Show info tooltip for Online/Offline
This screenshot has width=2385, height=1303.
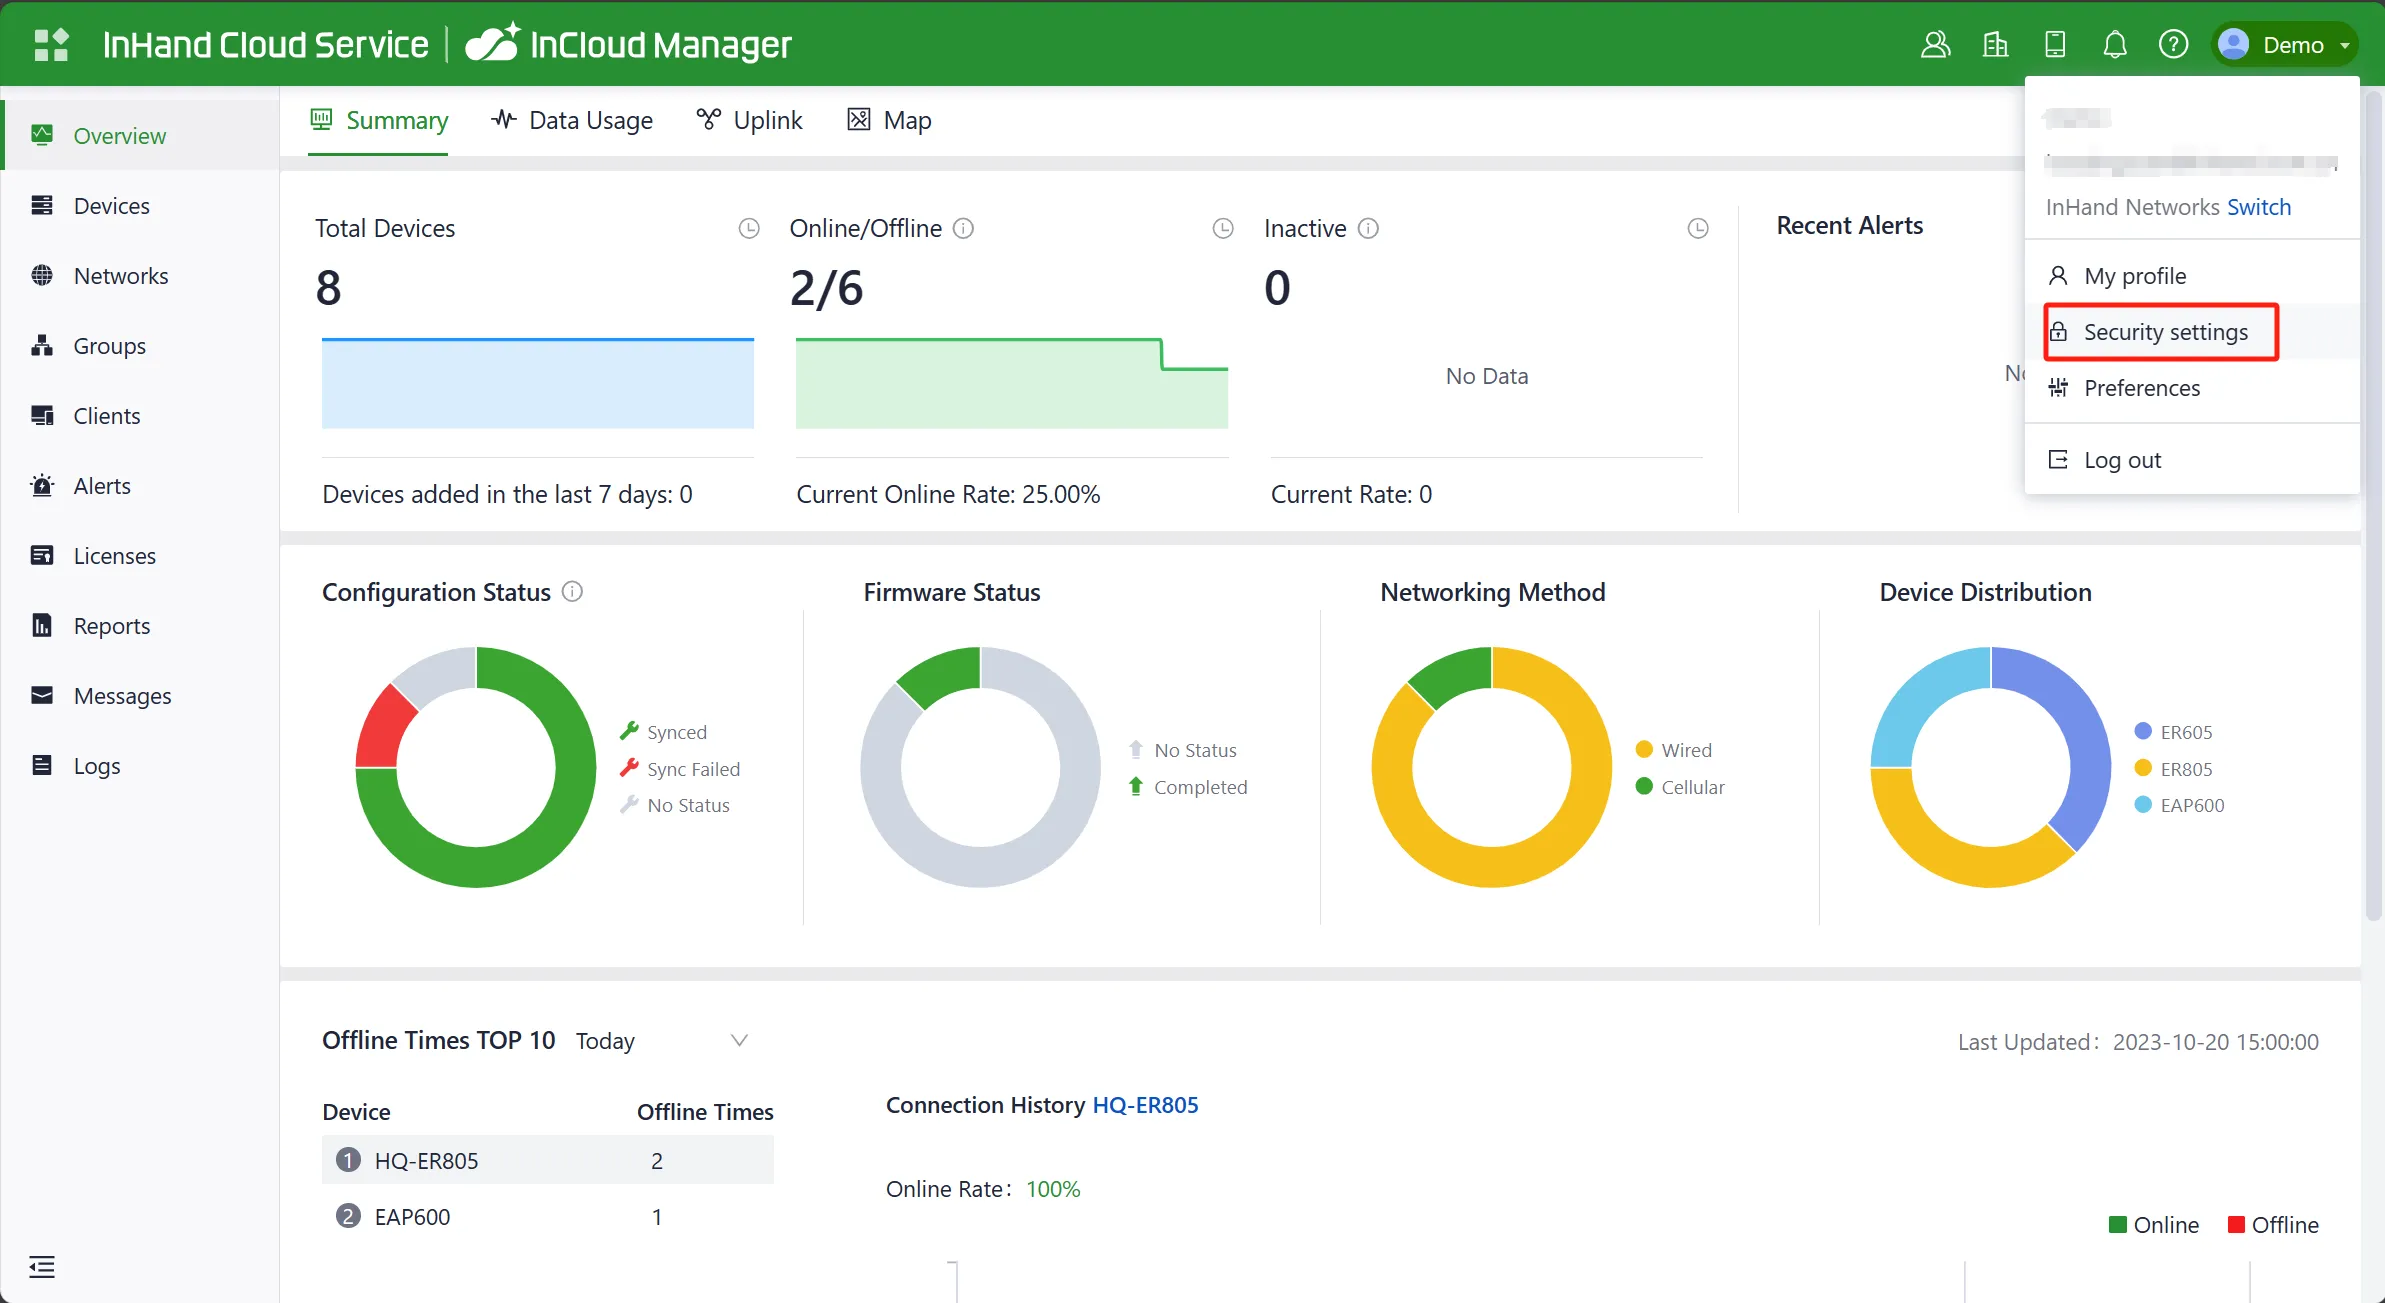963,228
